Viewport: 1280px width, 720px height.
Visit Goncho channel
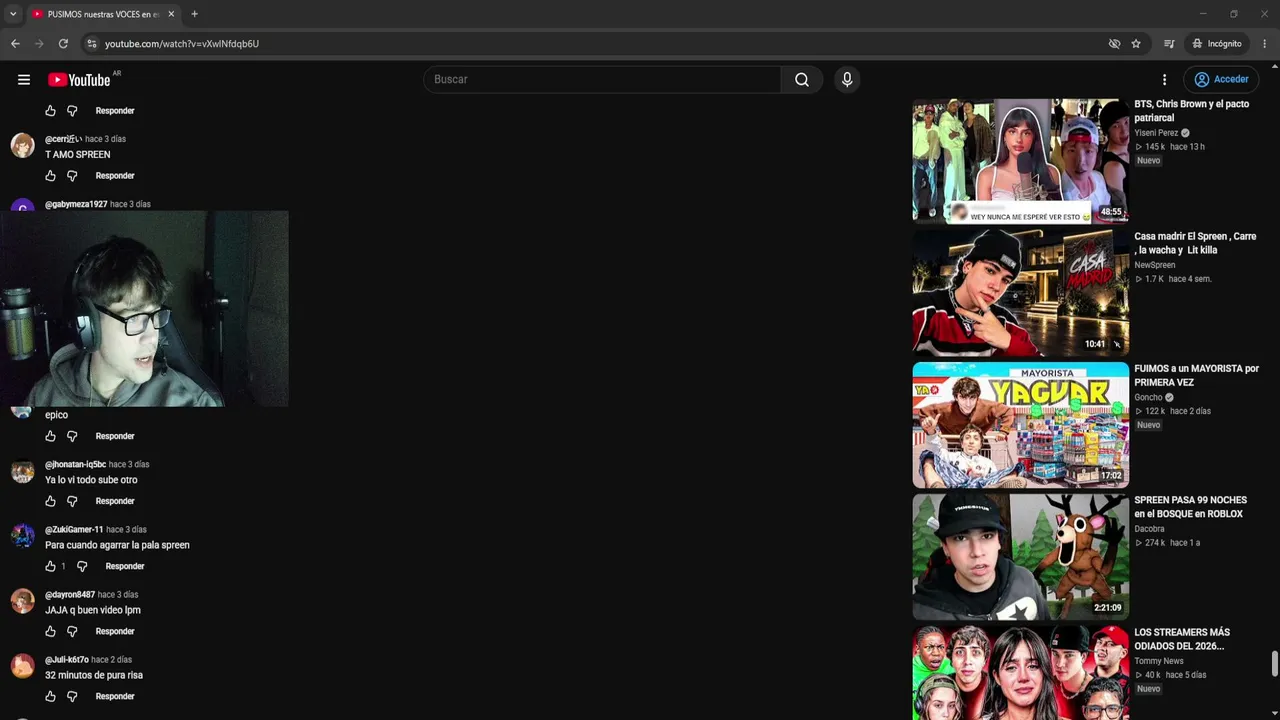point(1148,397)
